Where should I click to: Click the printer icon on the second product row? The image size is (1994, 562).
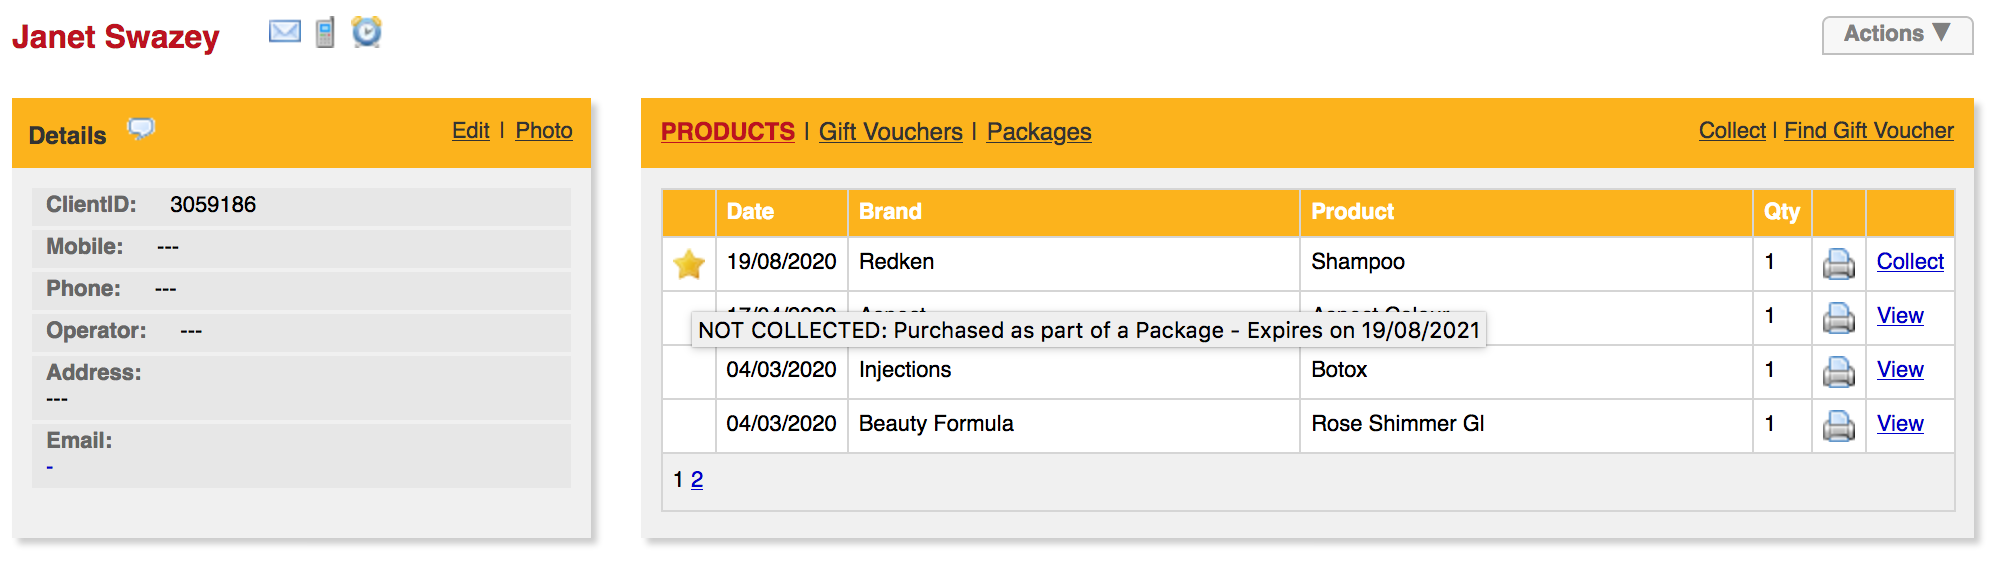point(1839,317)
